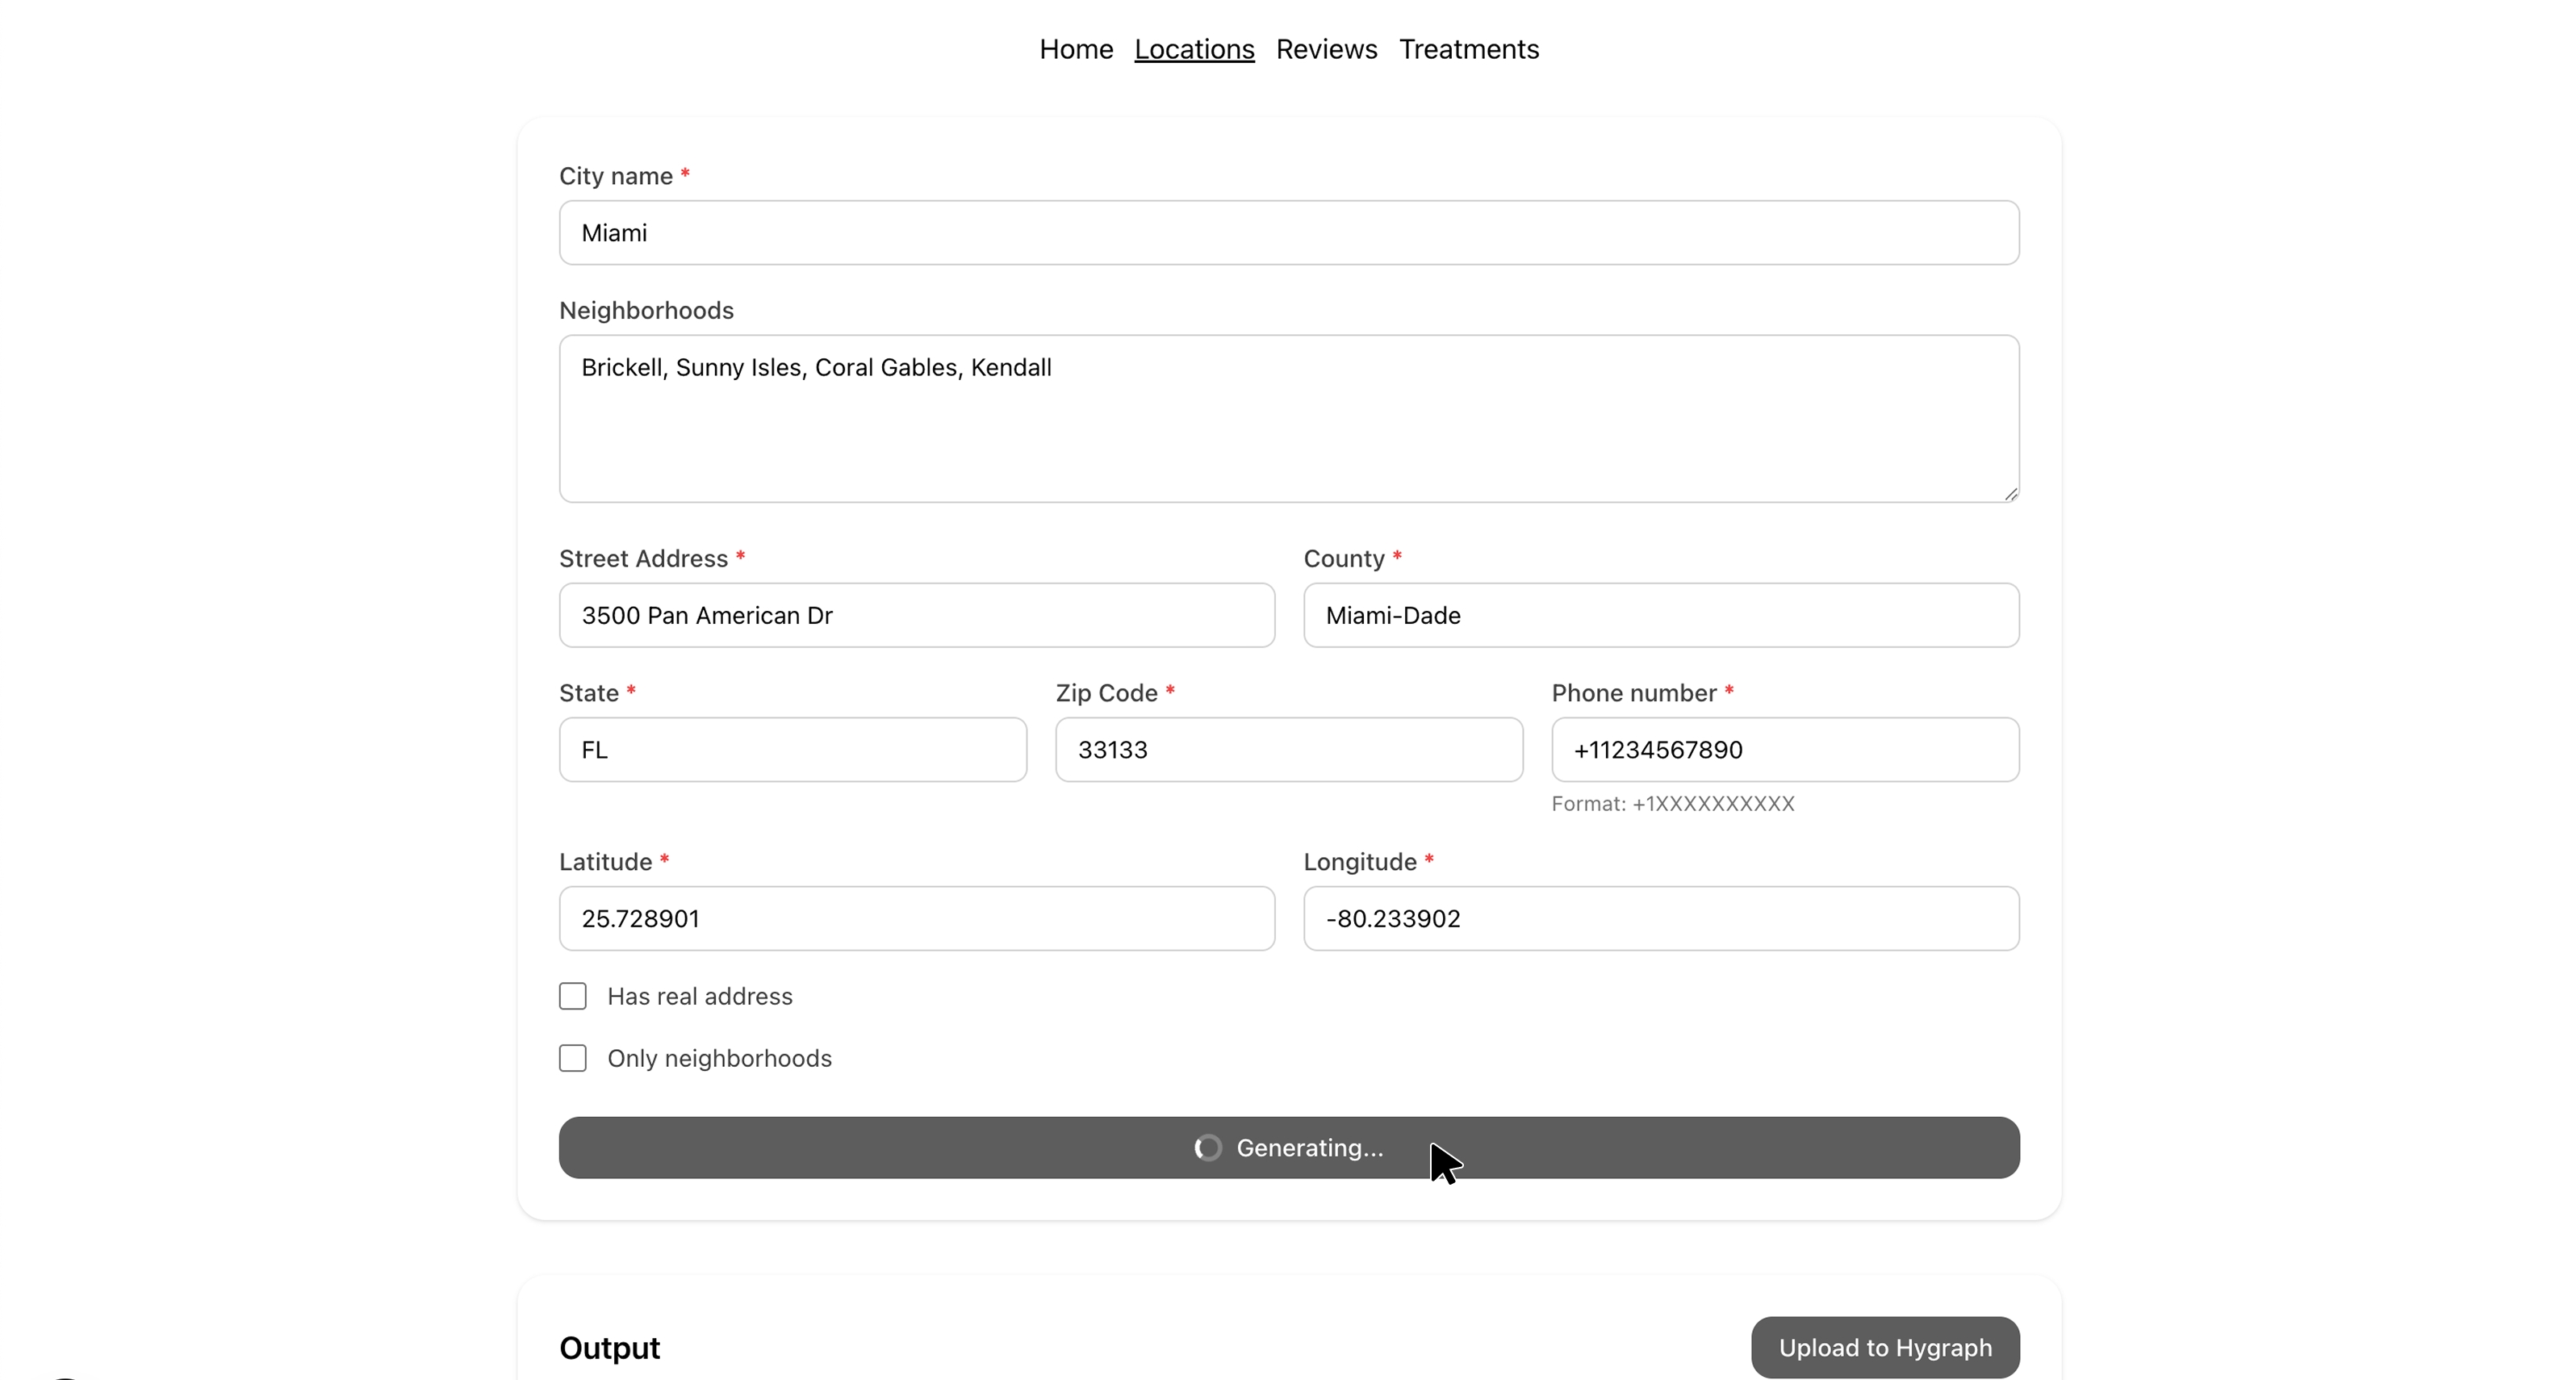Open the Treatments section

[1468, 48]
